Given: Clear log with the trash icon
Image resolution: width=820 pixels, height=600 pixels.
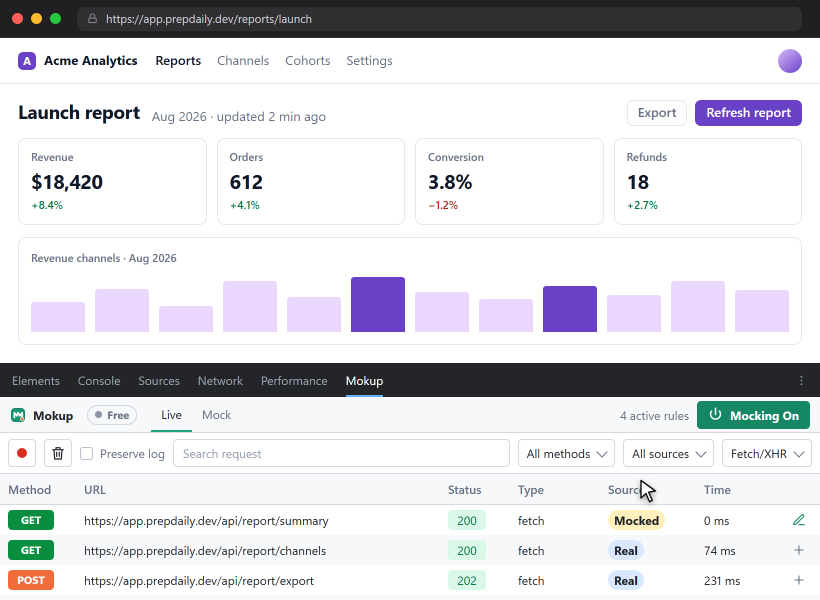Looking at the screenshot, I should (58, 453).
